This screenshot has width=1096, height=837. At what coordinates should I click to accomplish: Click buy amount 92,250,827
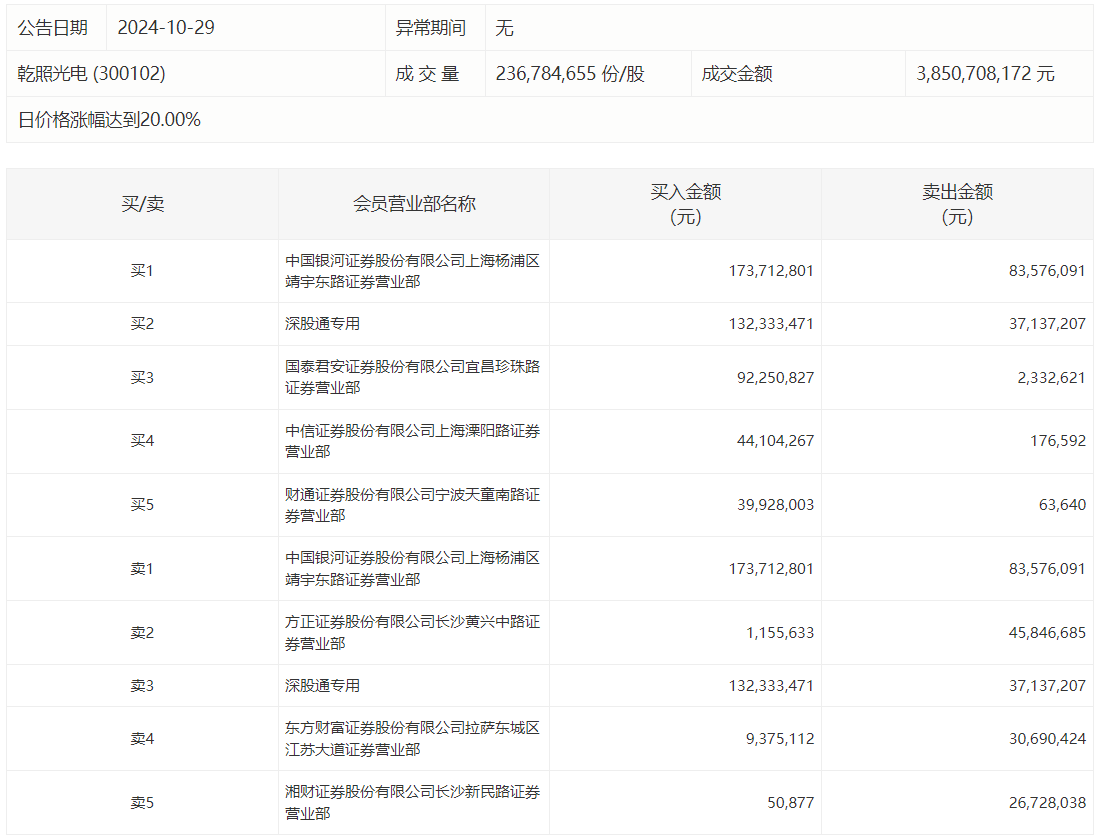click(775, 378)
